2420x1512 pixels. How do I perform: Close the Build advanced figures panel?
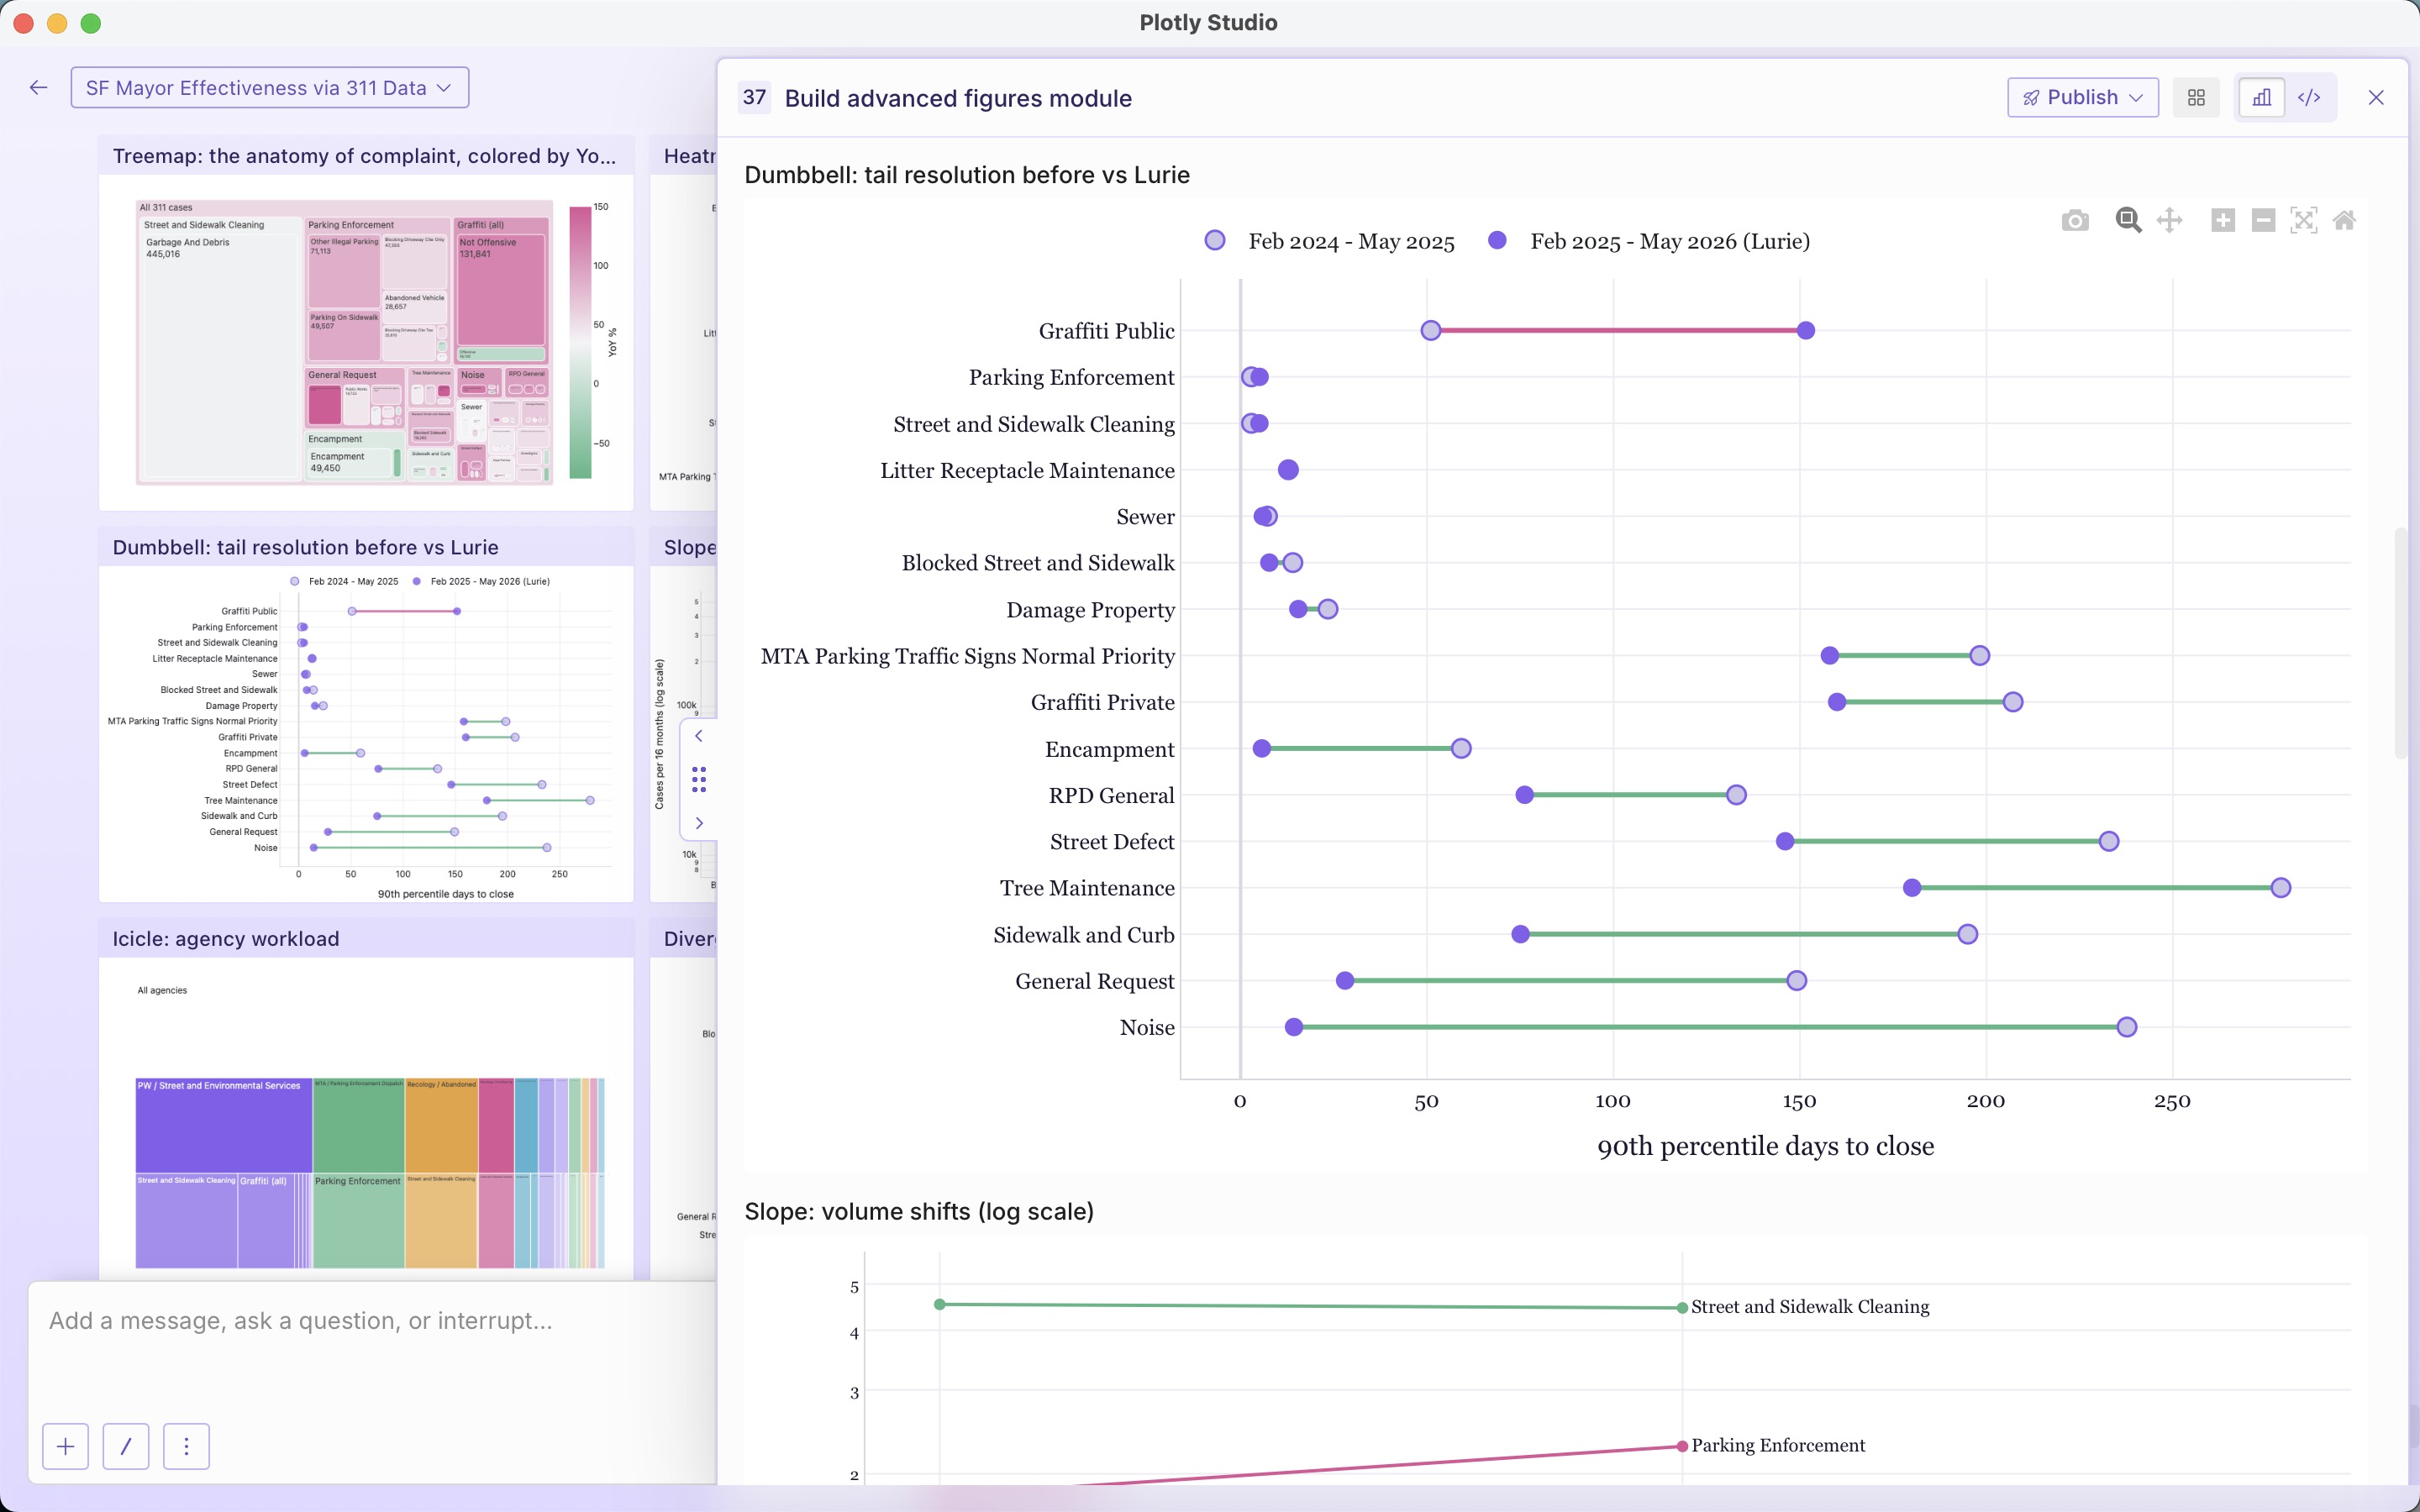2376,97
